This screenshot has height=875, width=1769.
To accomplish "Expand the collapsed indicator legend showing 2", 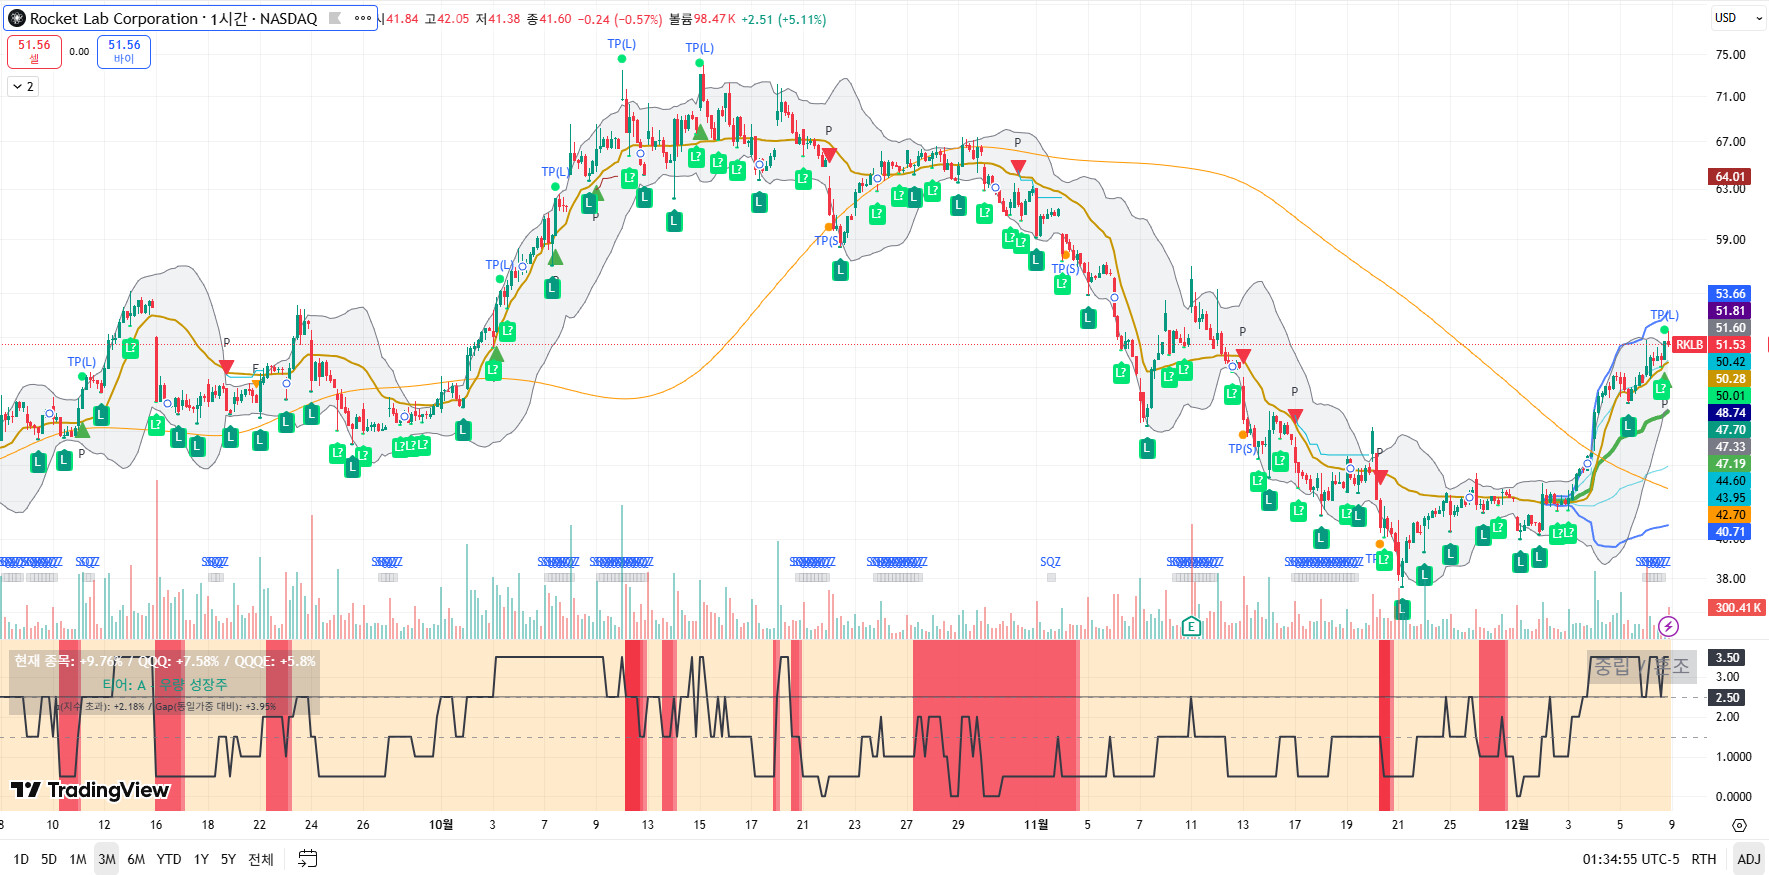I will (x=22, y=87).
